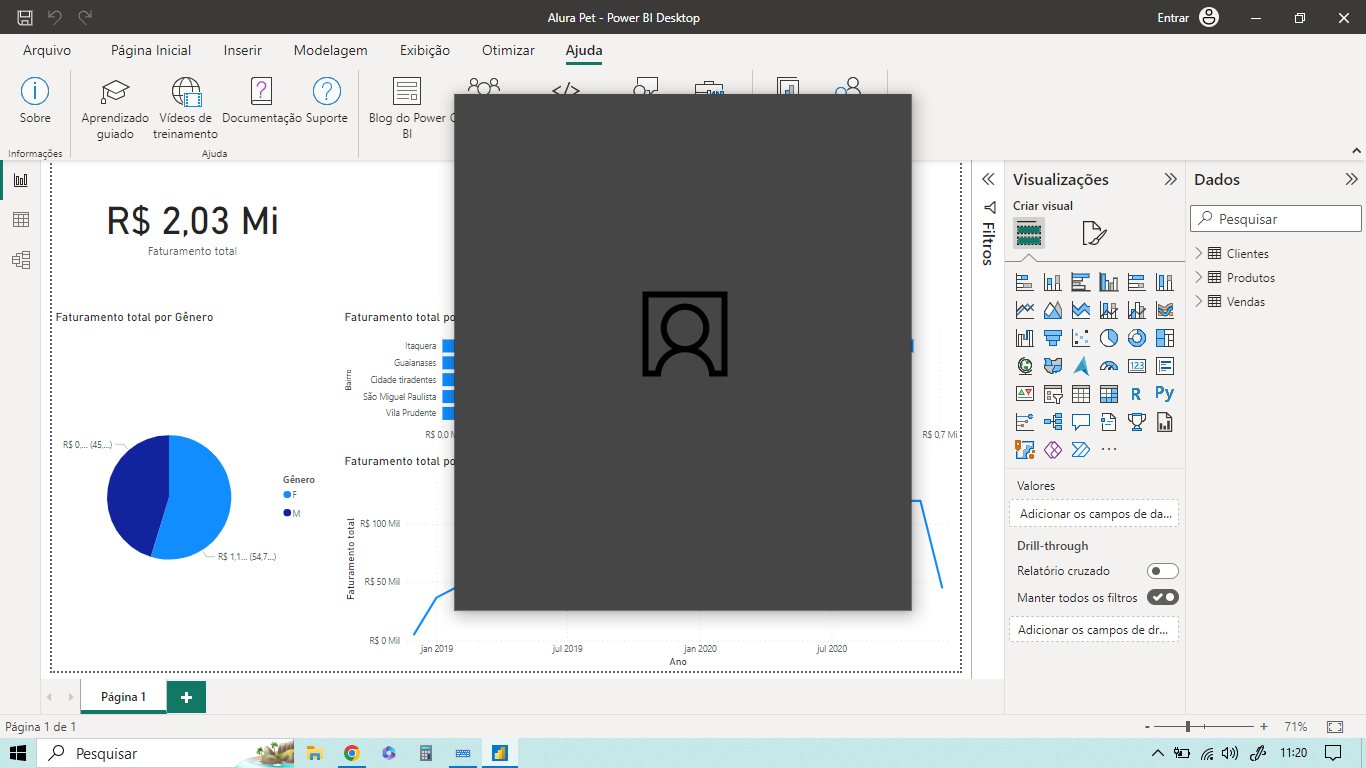Select the decomposition tree visual
1366x768 pixels.
pos(1052,422)
